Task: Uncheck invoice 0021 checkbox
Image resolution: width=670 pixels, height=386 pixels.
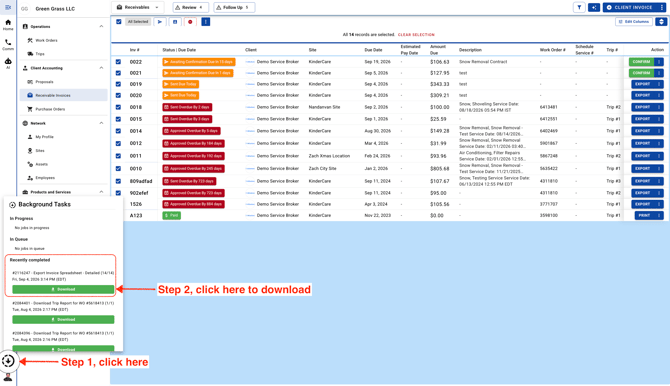Action: coord(118,73)
